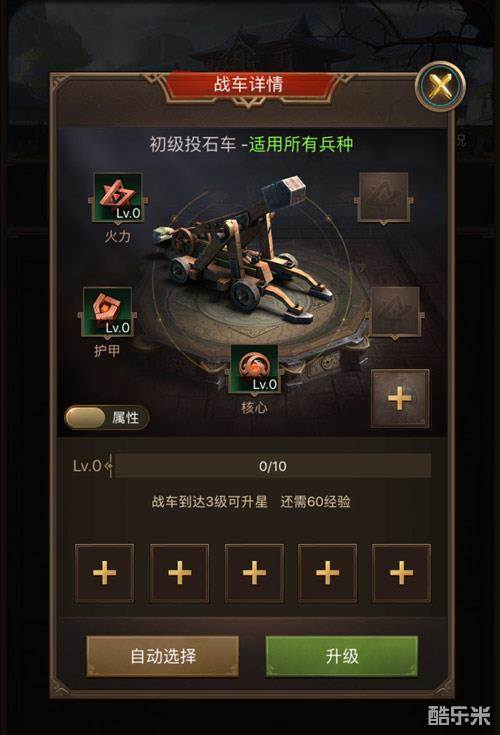500x735 pixels.
Task: Add material in the fifth plus slot
Action: 402,573
